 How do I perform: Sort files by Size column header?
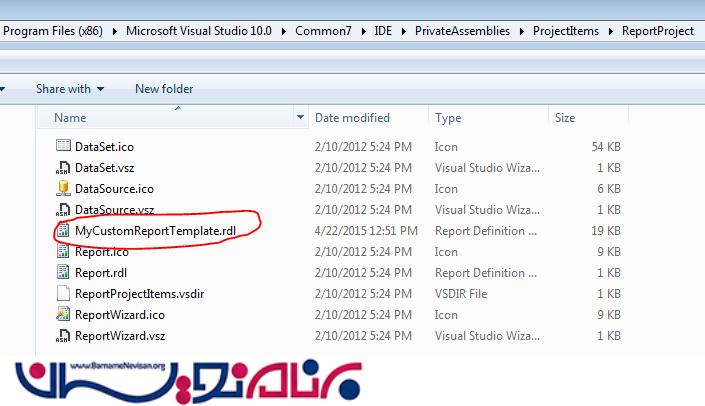pyautogui.click(x=565, y=118)
